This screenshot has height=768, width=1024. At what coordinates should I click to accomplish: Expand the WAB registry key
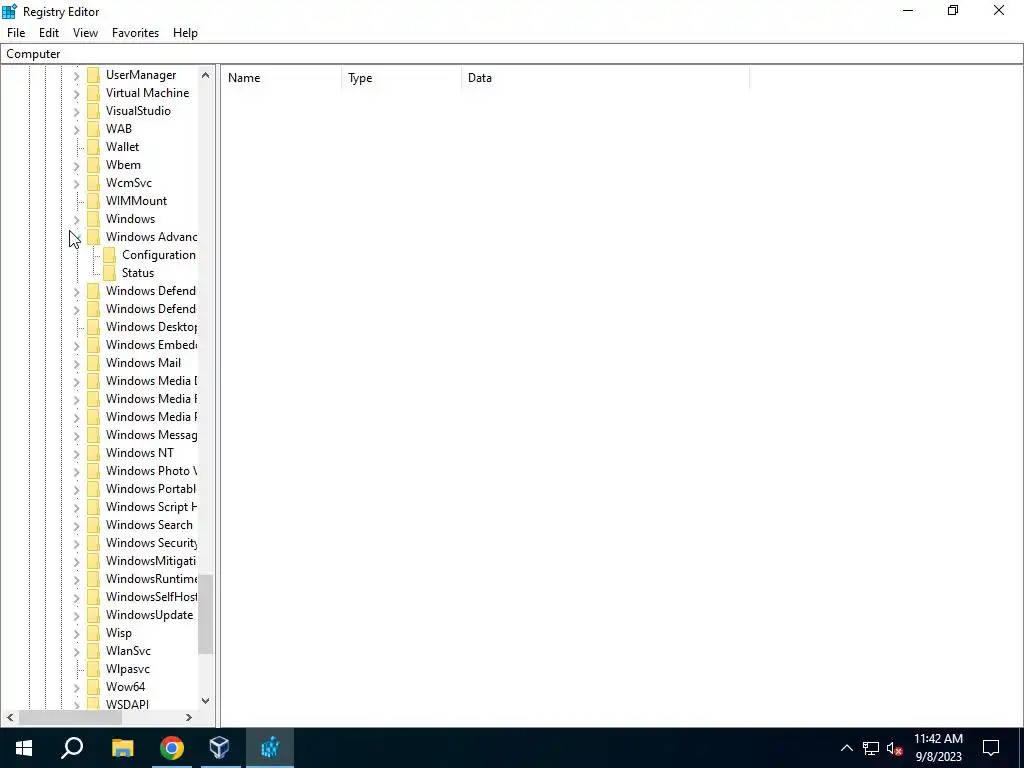point(76,129)
